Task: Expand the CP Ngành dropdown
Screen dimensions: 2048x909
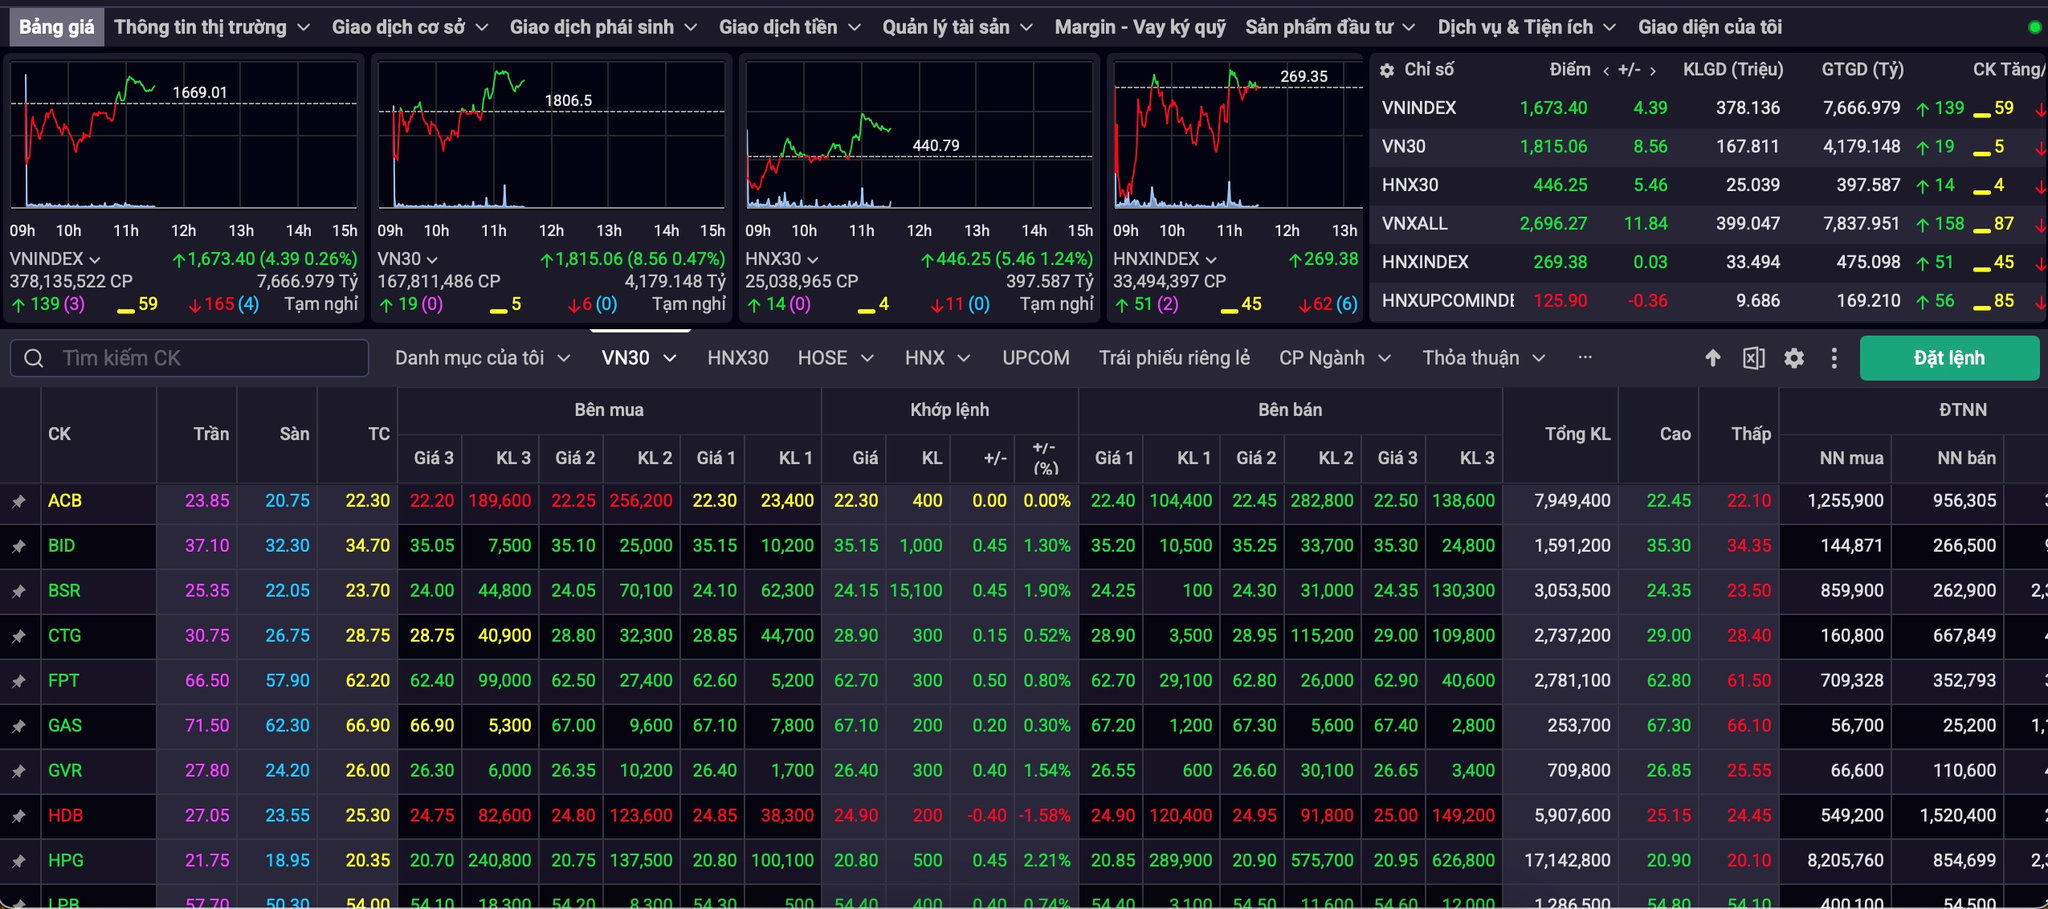Action: (1335, 358)
